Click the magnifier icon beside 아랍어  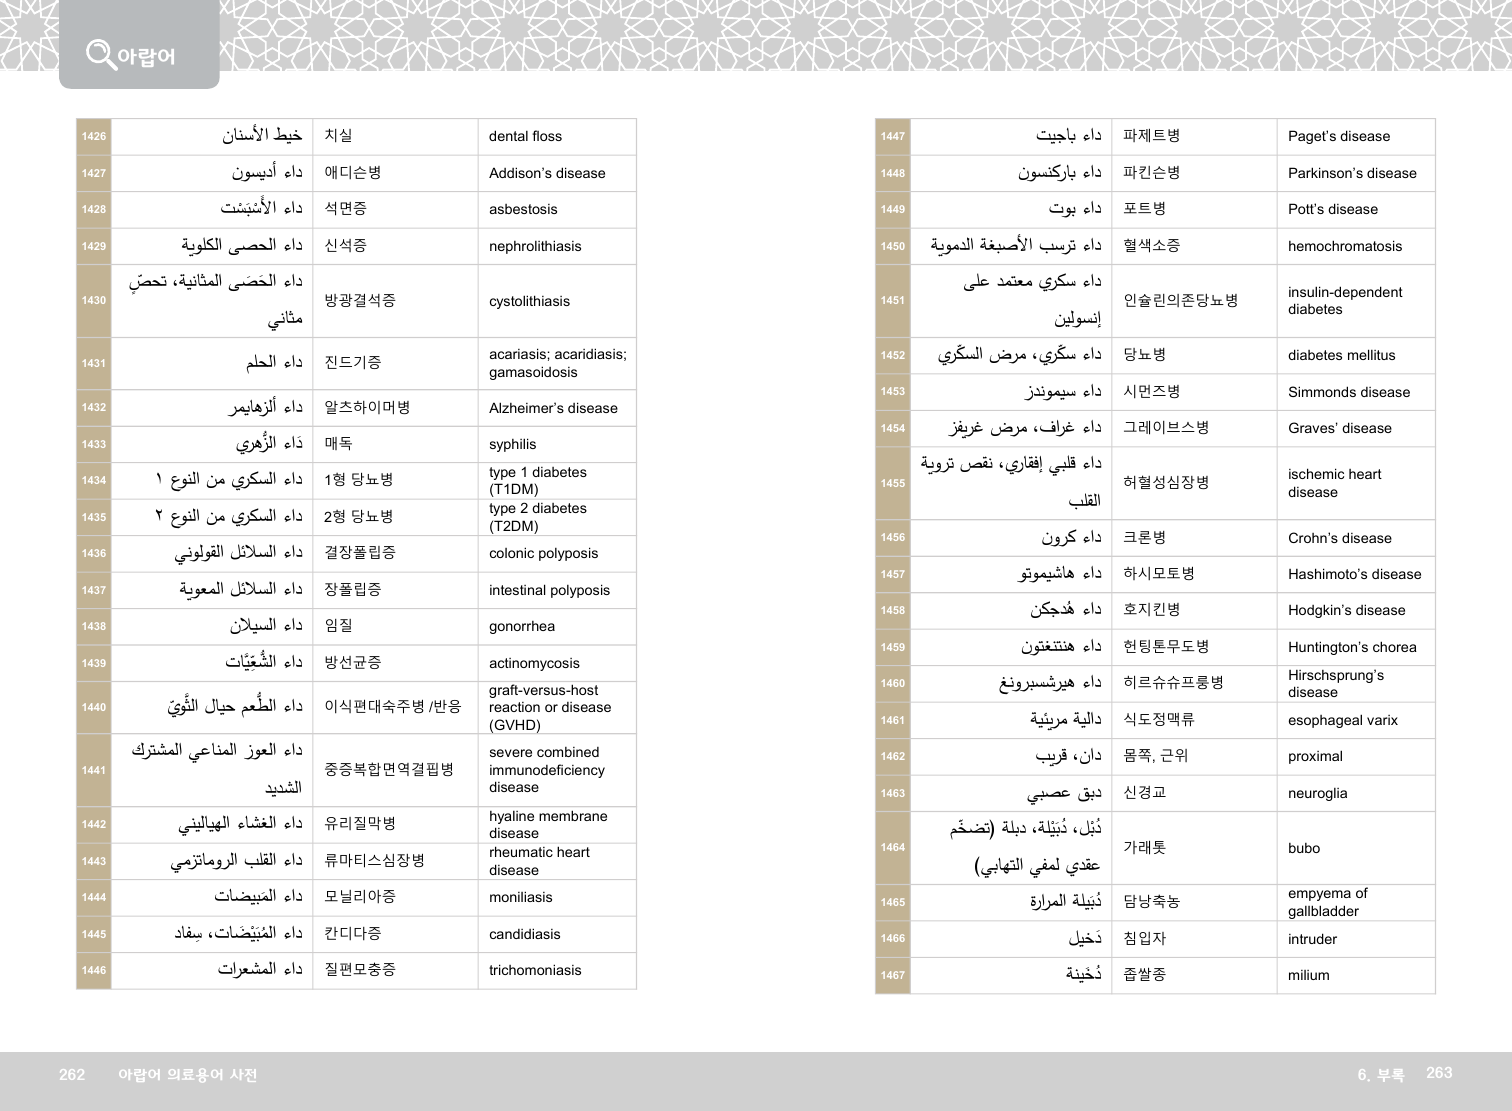(x=100, y=54)
